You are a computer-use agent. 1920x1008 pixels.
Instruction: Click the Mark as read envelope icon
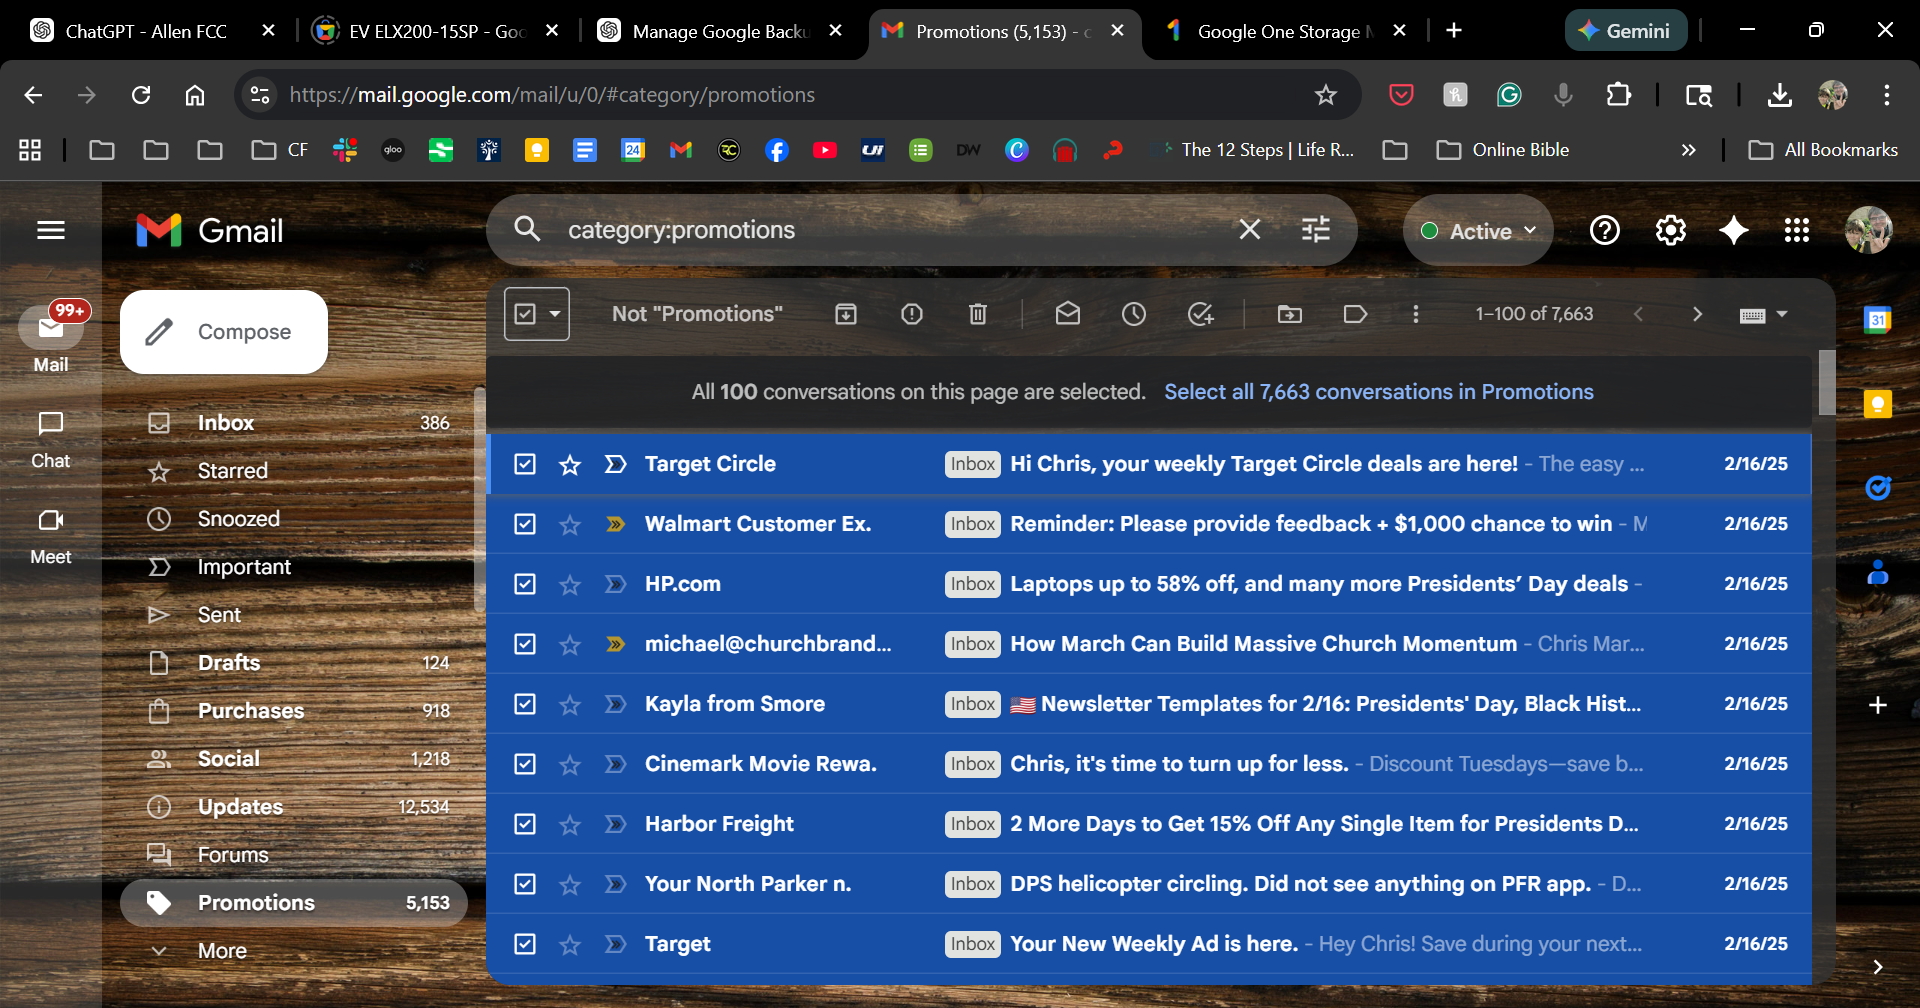pos(1067,314)
